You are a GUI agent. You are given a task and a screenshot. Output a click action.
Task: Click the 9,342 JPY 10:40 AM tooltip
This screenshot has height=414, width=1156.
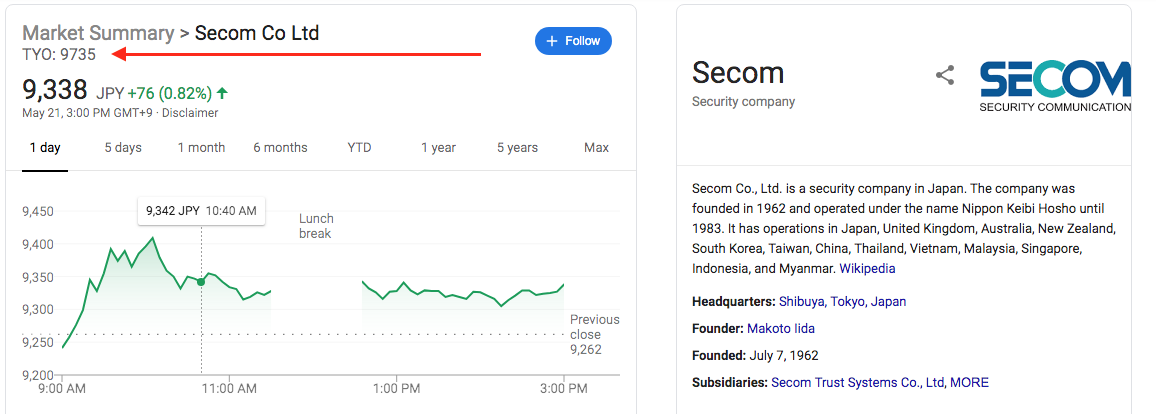pos(201,211)
